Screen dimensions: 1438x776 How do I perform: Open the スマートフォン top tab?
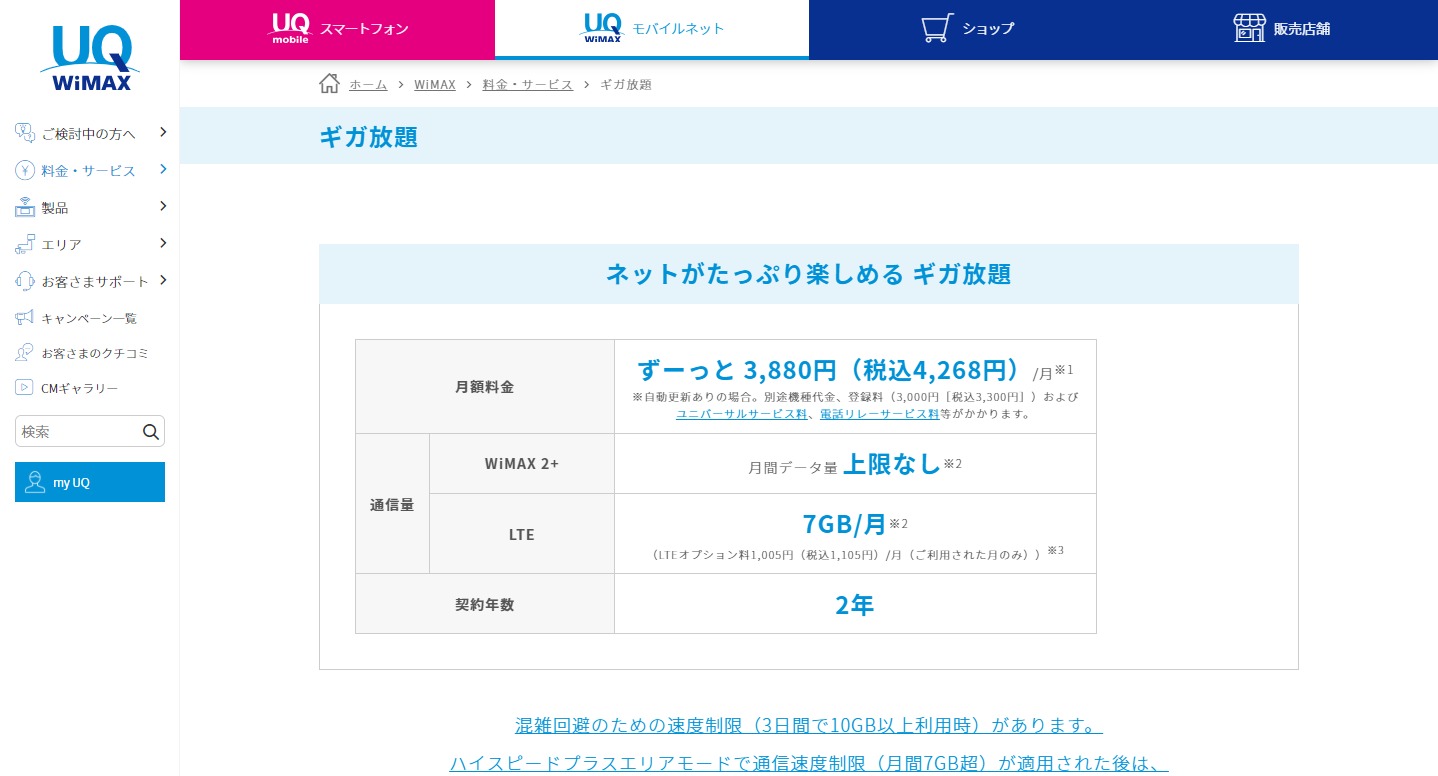[x=337, y=29]
